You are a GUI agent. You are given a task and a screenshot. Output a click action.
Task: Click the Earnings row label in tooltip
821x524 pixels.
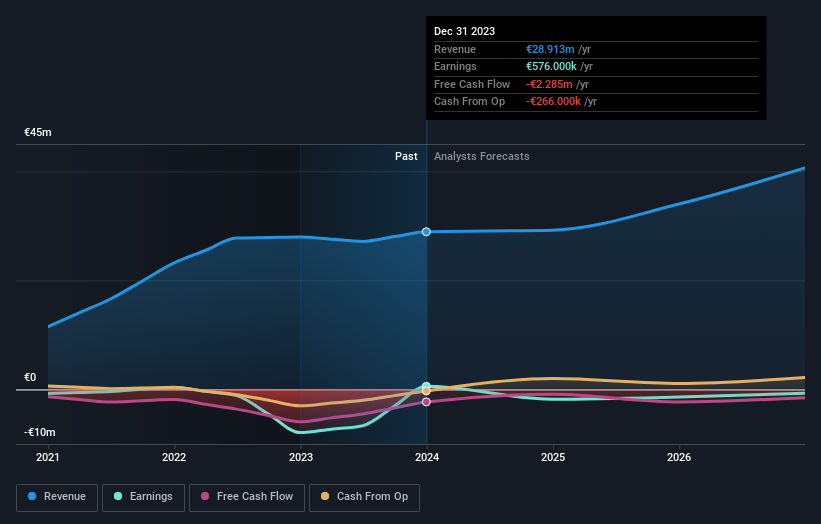tap(455, 66)
